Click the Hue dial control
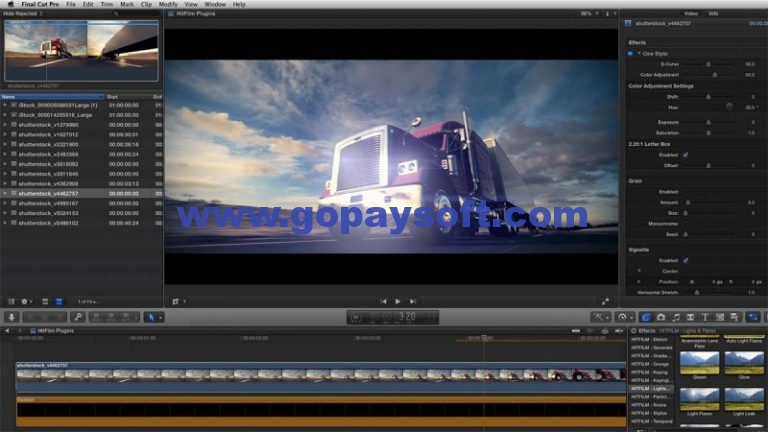 [x=729, y=107]
